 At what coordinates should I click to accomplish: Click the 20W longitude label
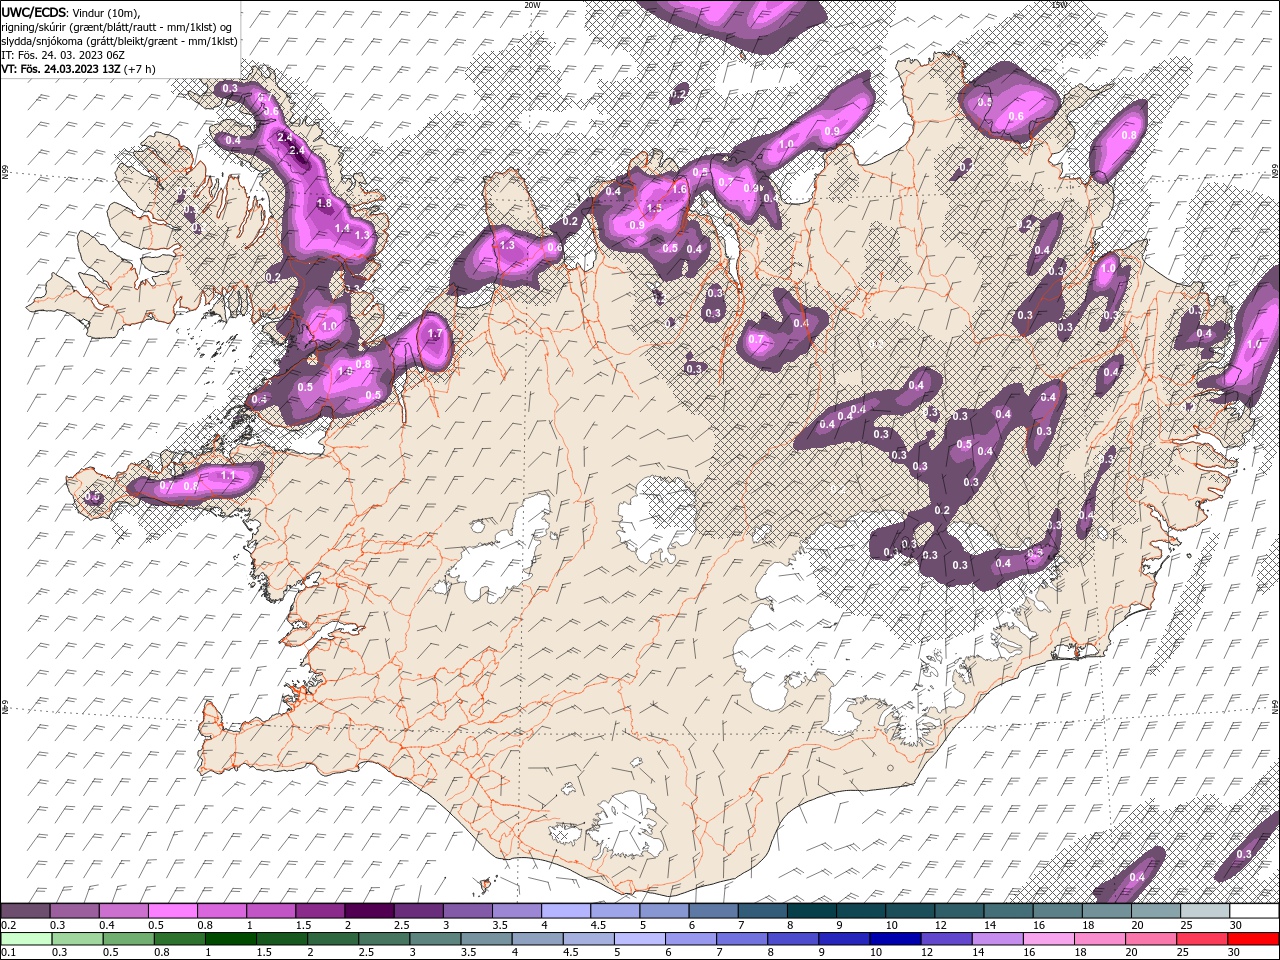pyautogui.click(x=532, y=5)
